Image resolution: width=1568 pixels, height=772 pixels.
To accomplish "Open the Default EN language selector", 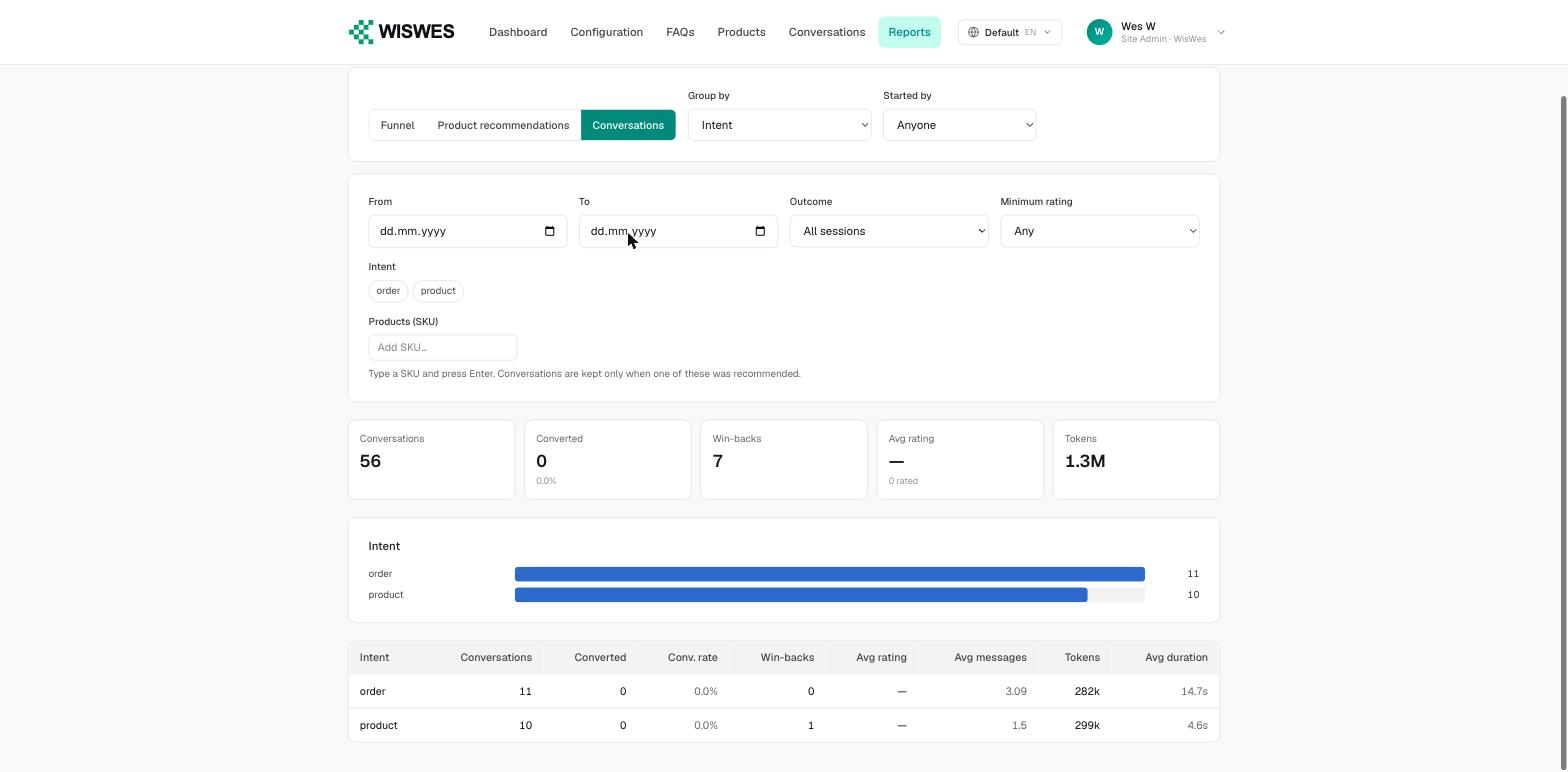I will click(1010, 32).
